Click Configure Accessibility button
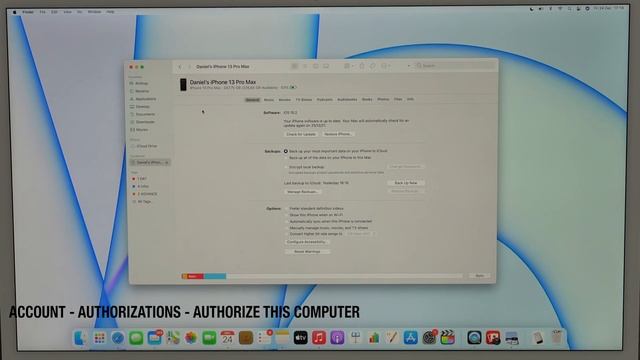 pyautogui.click(x=306, y=242)
